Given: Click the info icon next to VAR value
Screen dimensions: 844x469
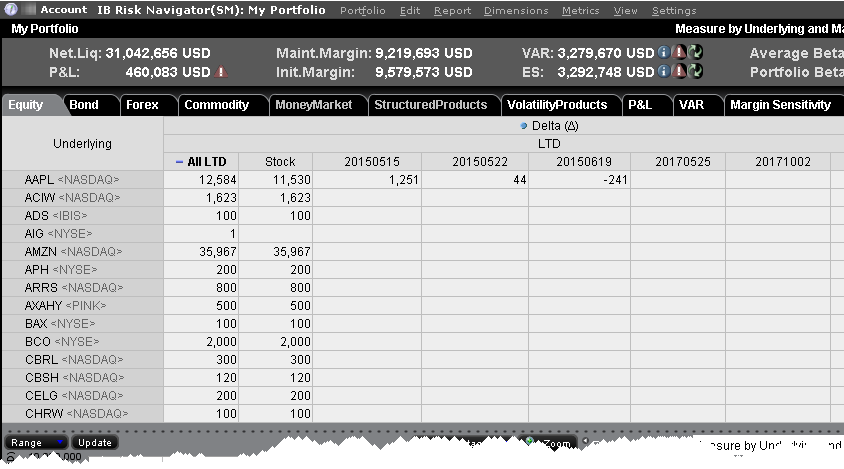Looking at the screenshot, I should [664, 52].
